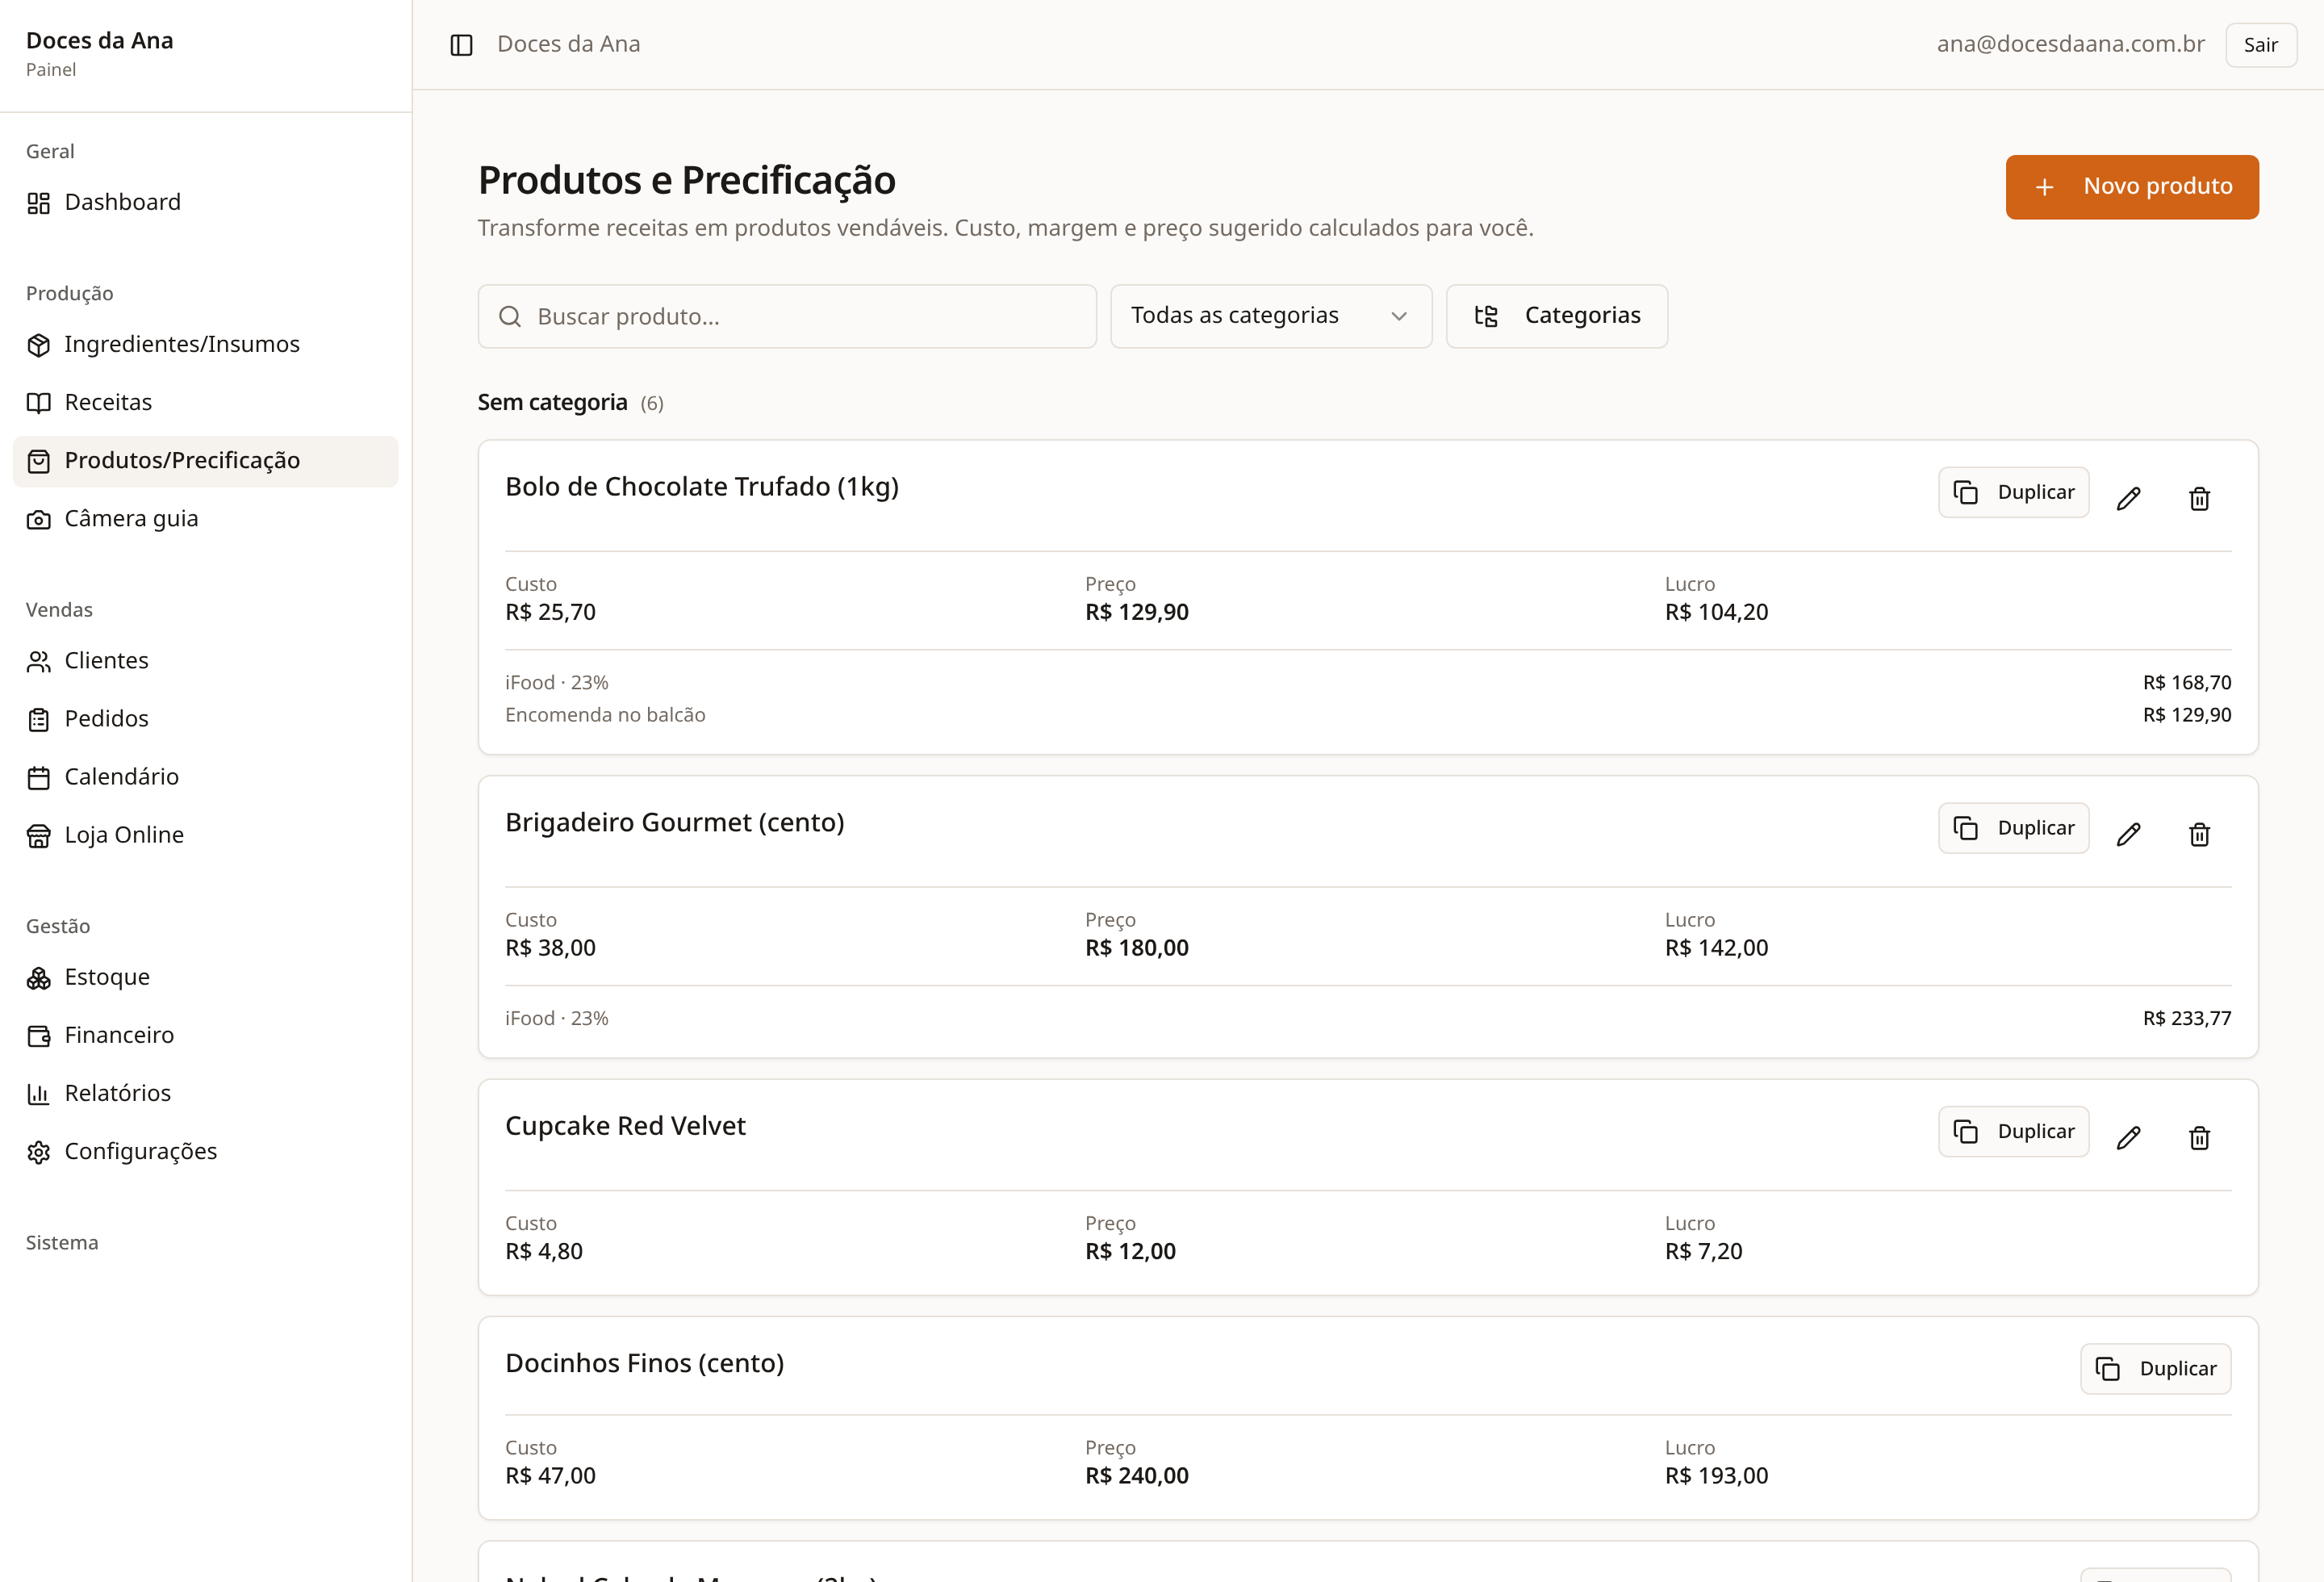The height and width of the screenshot is (1582, 2324).
Task: Click the Receitas book icon
Action: coord(39,403)
